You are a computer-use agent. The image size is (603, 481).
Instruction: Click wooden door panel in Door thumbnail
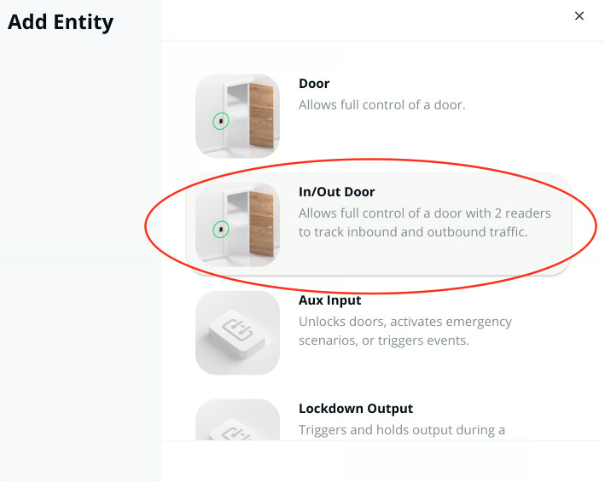[x=260, y=115]
